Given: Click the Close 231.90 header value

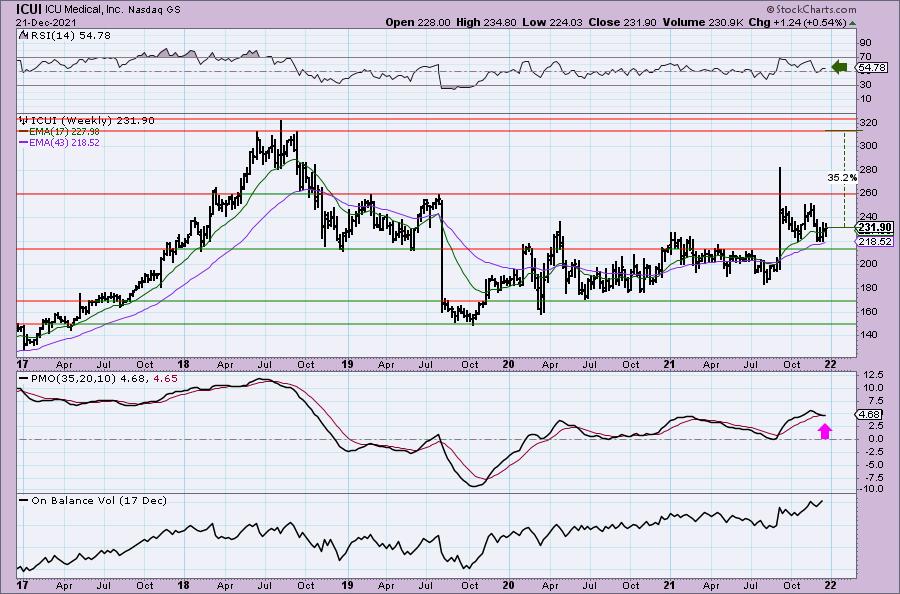Looking at the screenshot, I should (x=623, y=23).
